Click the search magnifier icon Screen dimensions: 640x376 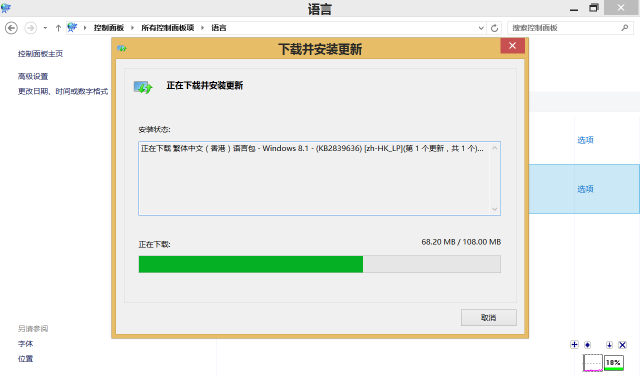click(x=624, y=28)
